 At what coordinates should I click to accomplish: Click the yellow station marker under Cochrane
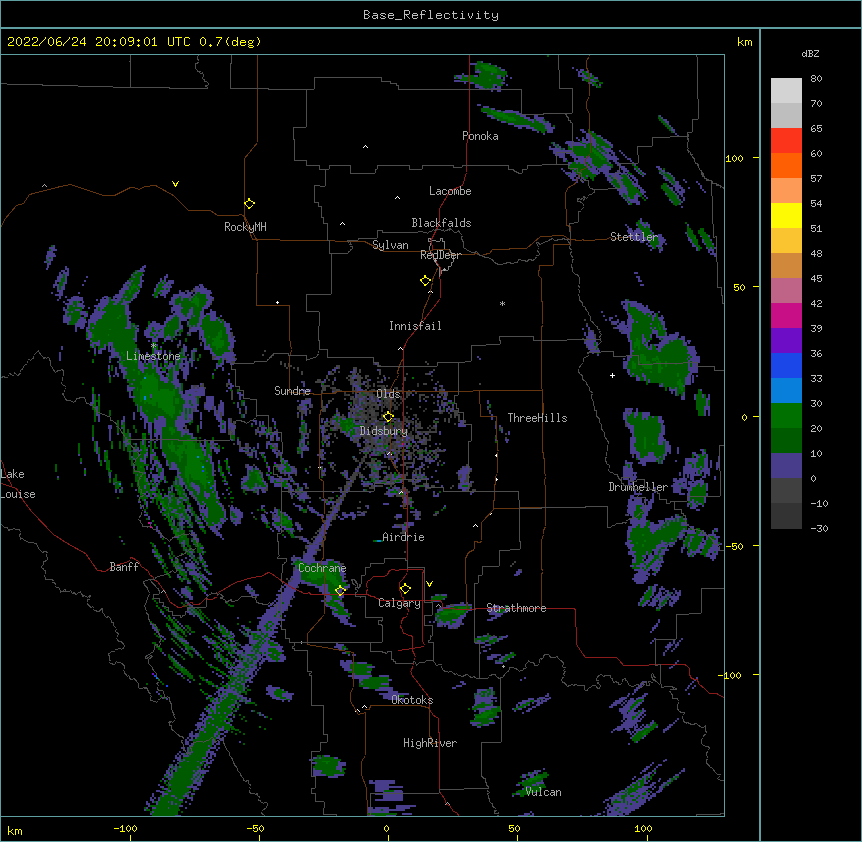point(340,590)
